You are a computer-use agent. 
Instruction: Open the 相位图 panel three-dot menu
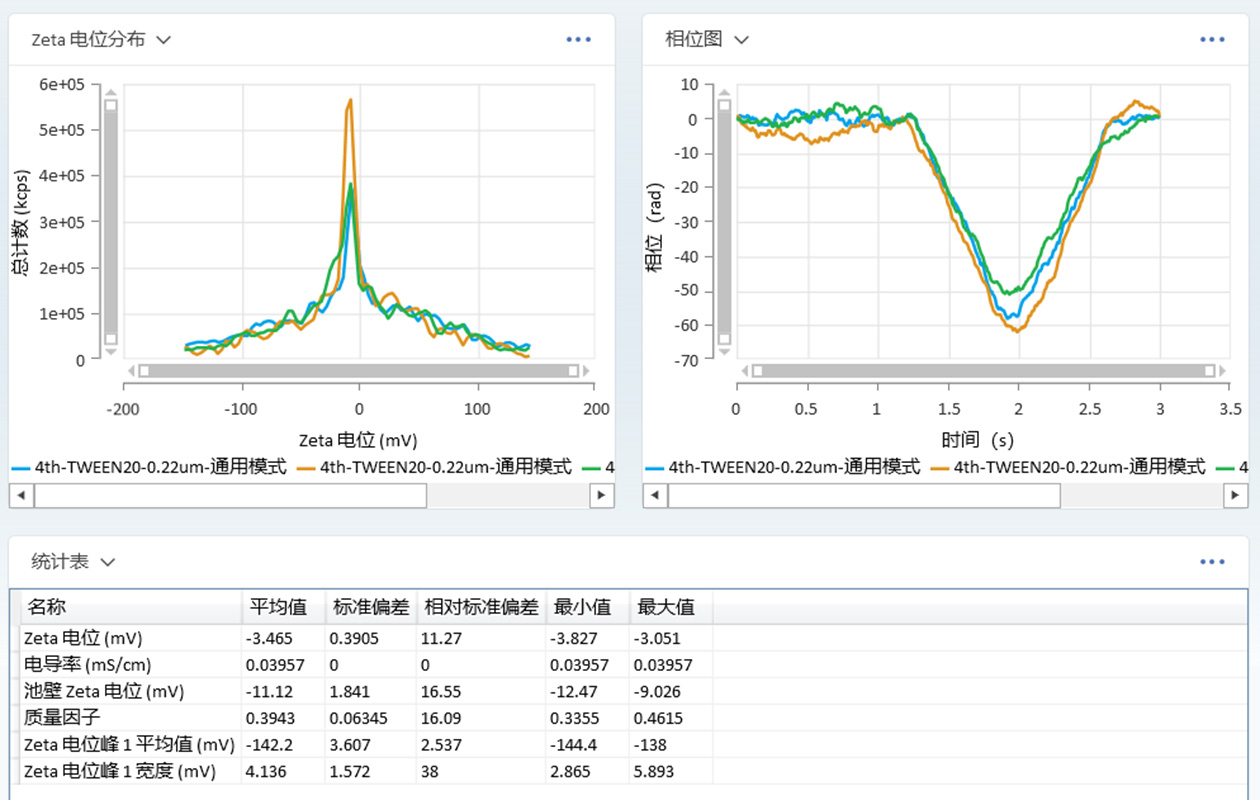click(x=1212, y=39)
